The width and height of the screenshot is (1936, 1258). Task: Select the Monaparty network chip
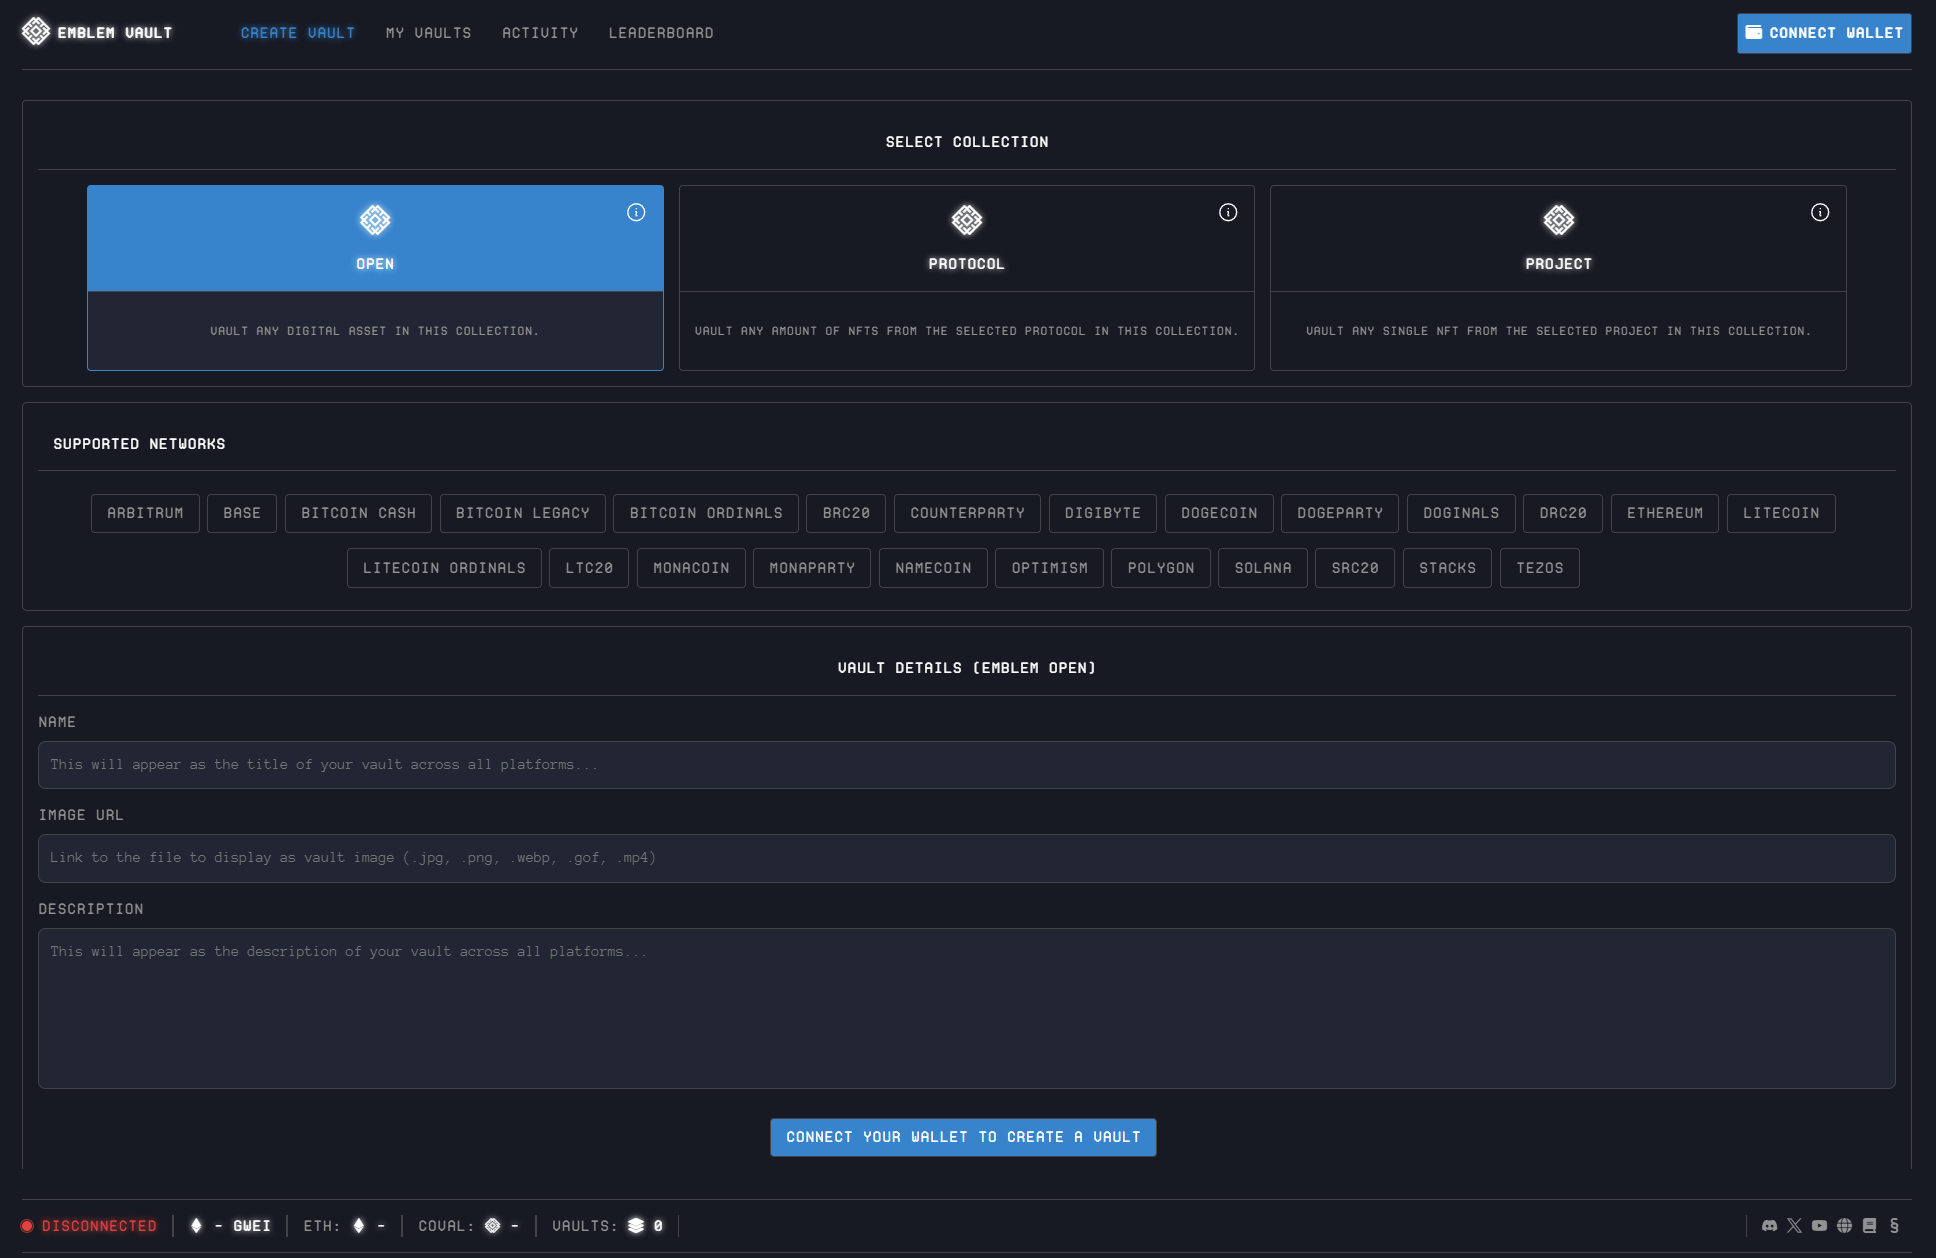click(812, 568)
